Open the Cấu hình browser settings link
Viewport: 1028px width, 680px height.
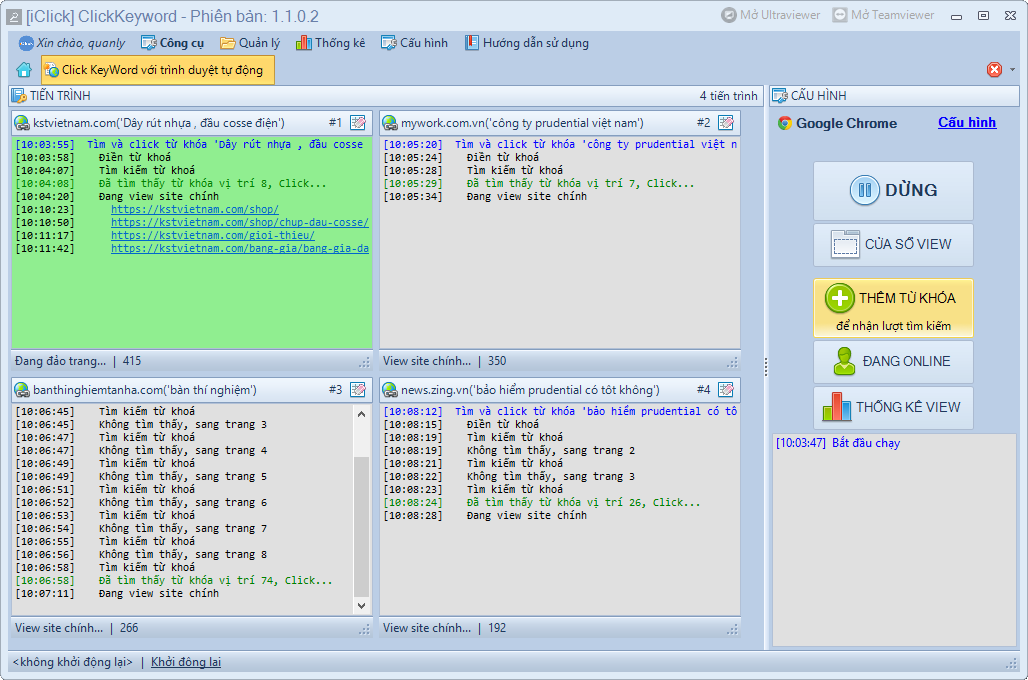coord(967,123)
